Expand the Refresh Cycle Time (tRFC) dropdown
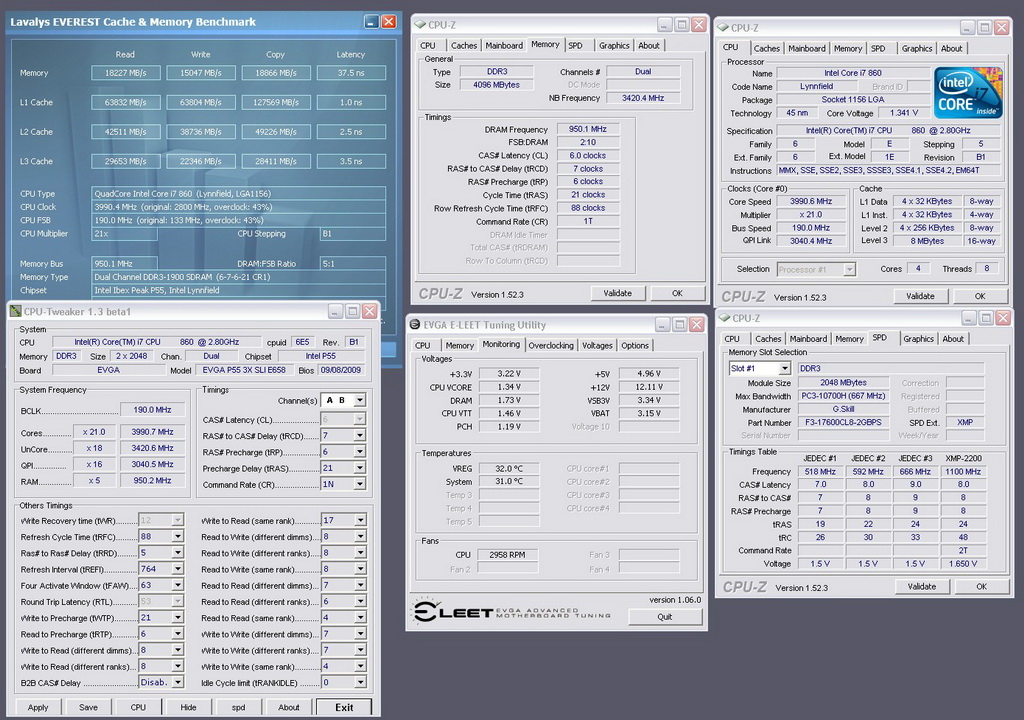Viewport: 1024px width, 720px height. click(177, 536)
